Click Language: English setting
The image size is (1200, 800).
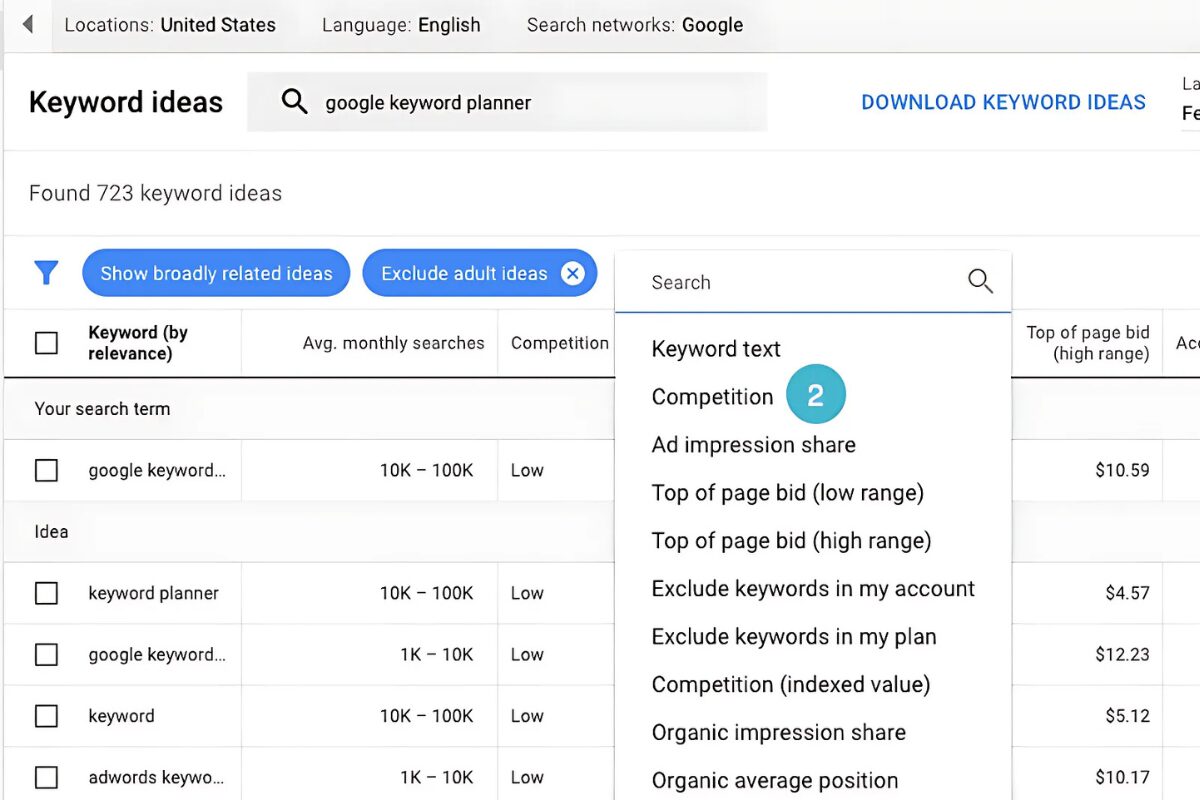click(x=401, y=25)
